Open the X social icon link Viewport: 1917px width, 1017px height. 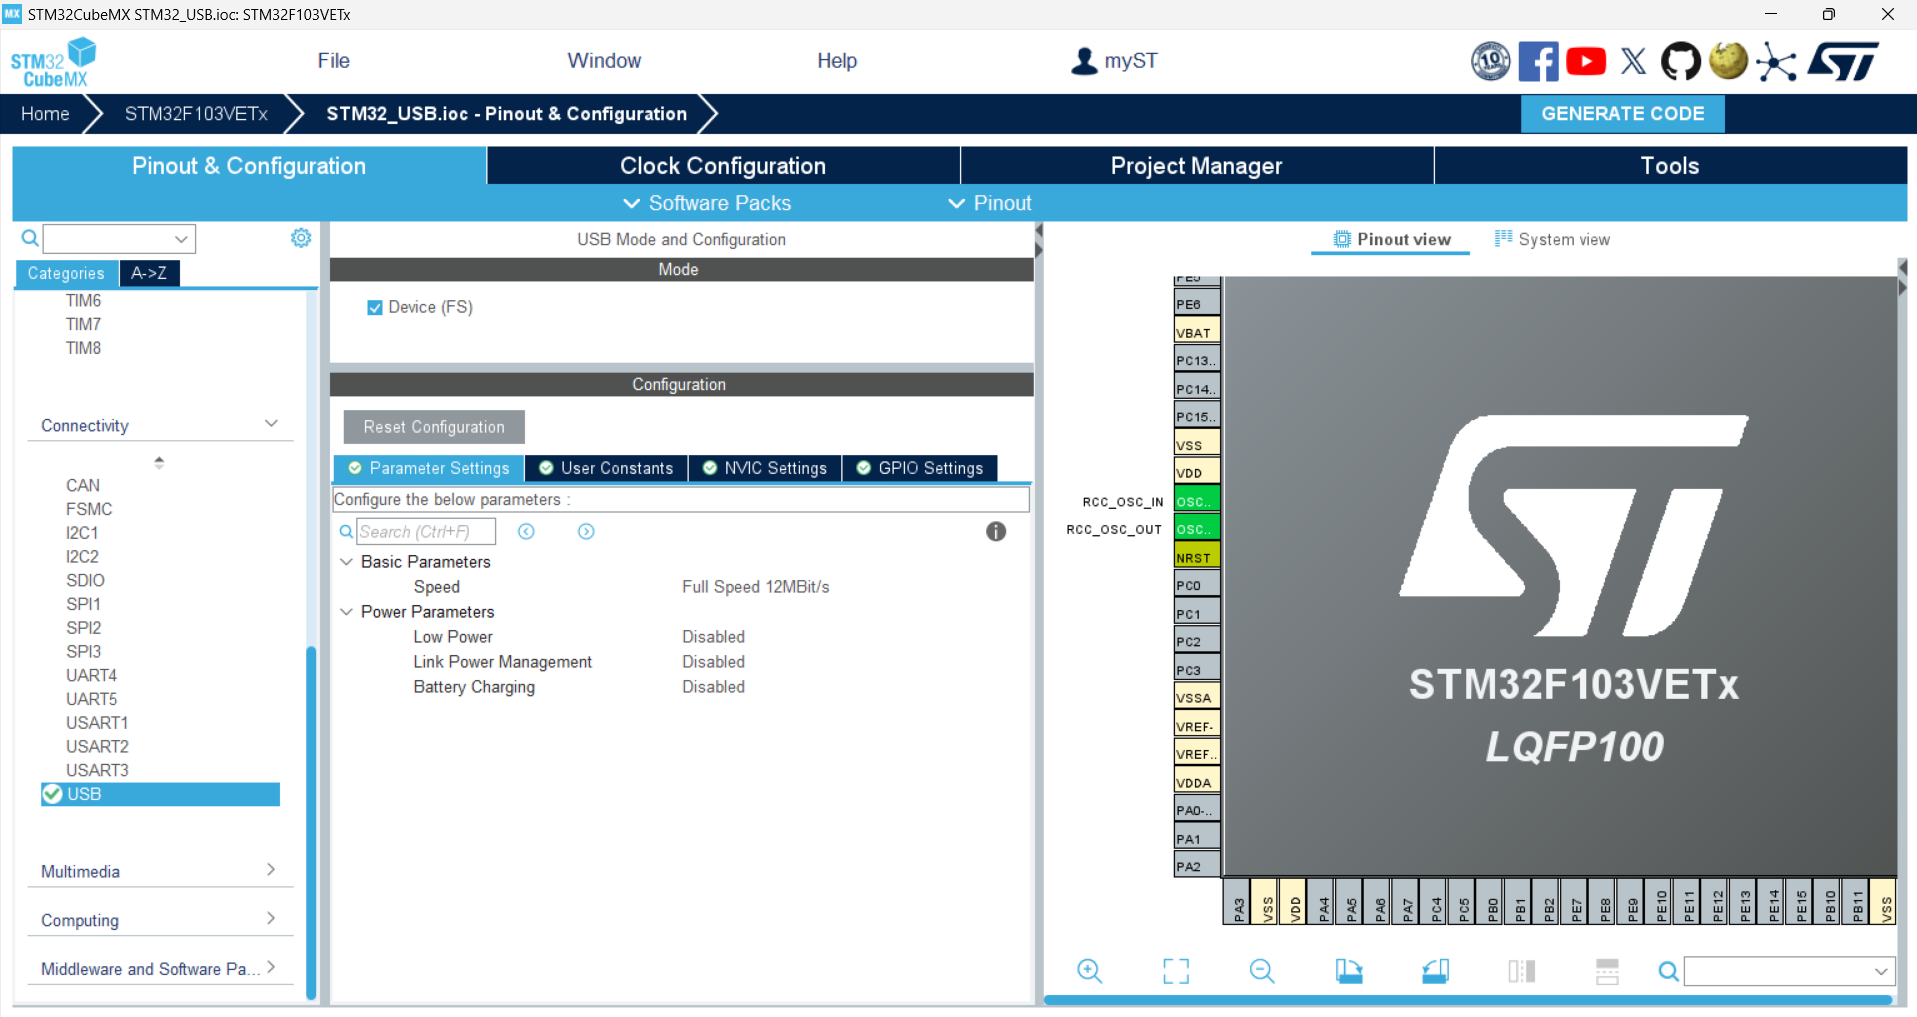click(1633, 61)
